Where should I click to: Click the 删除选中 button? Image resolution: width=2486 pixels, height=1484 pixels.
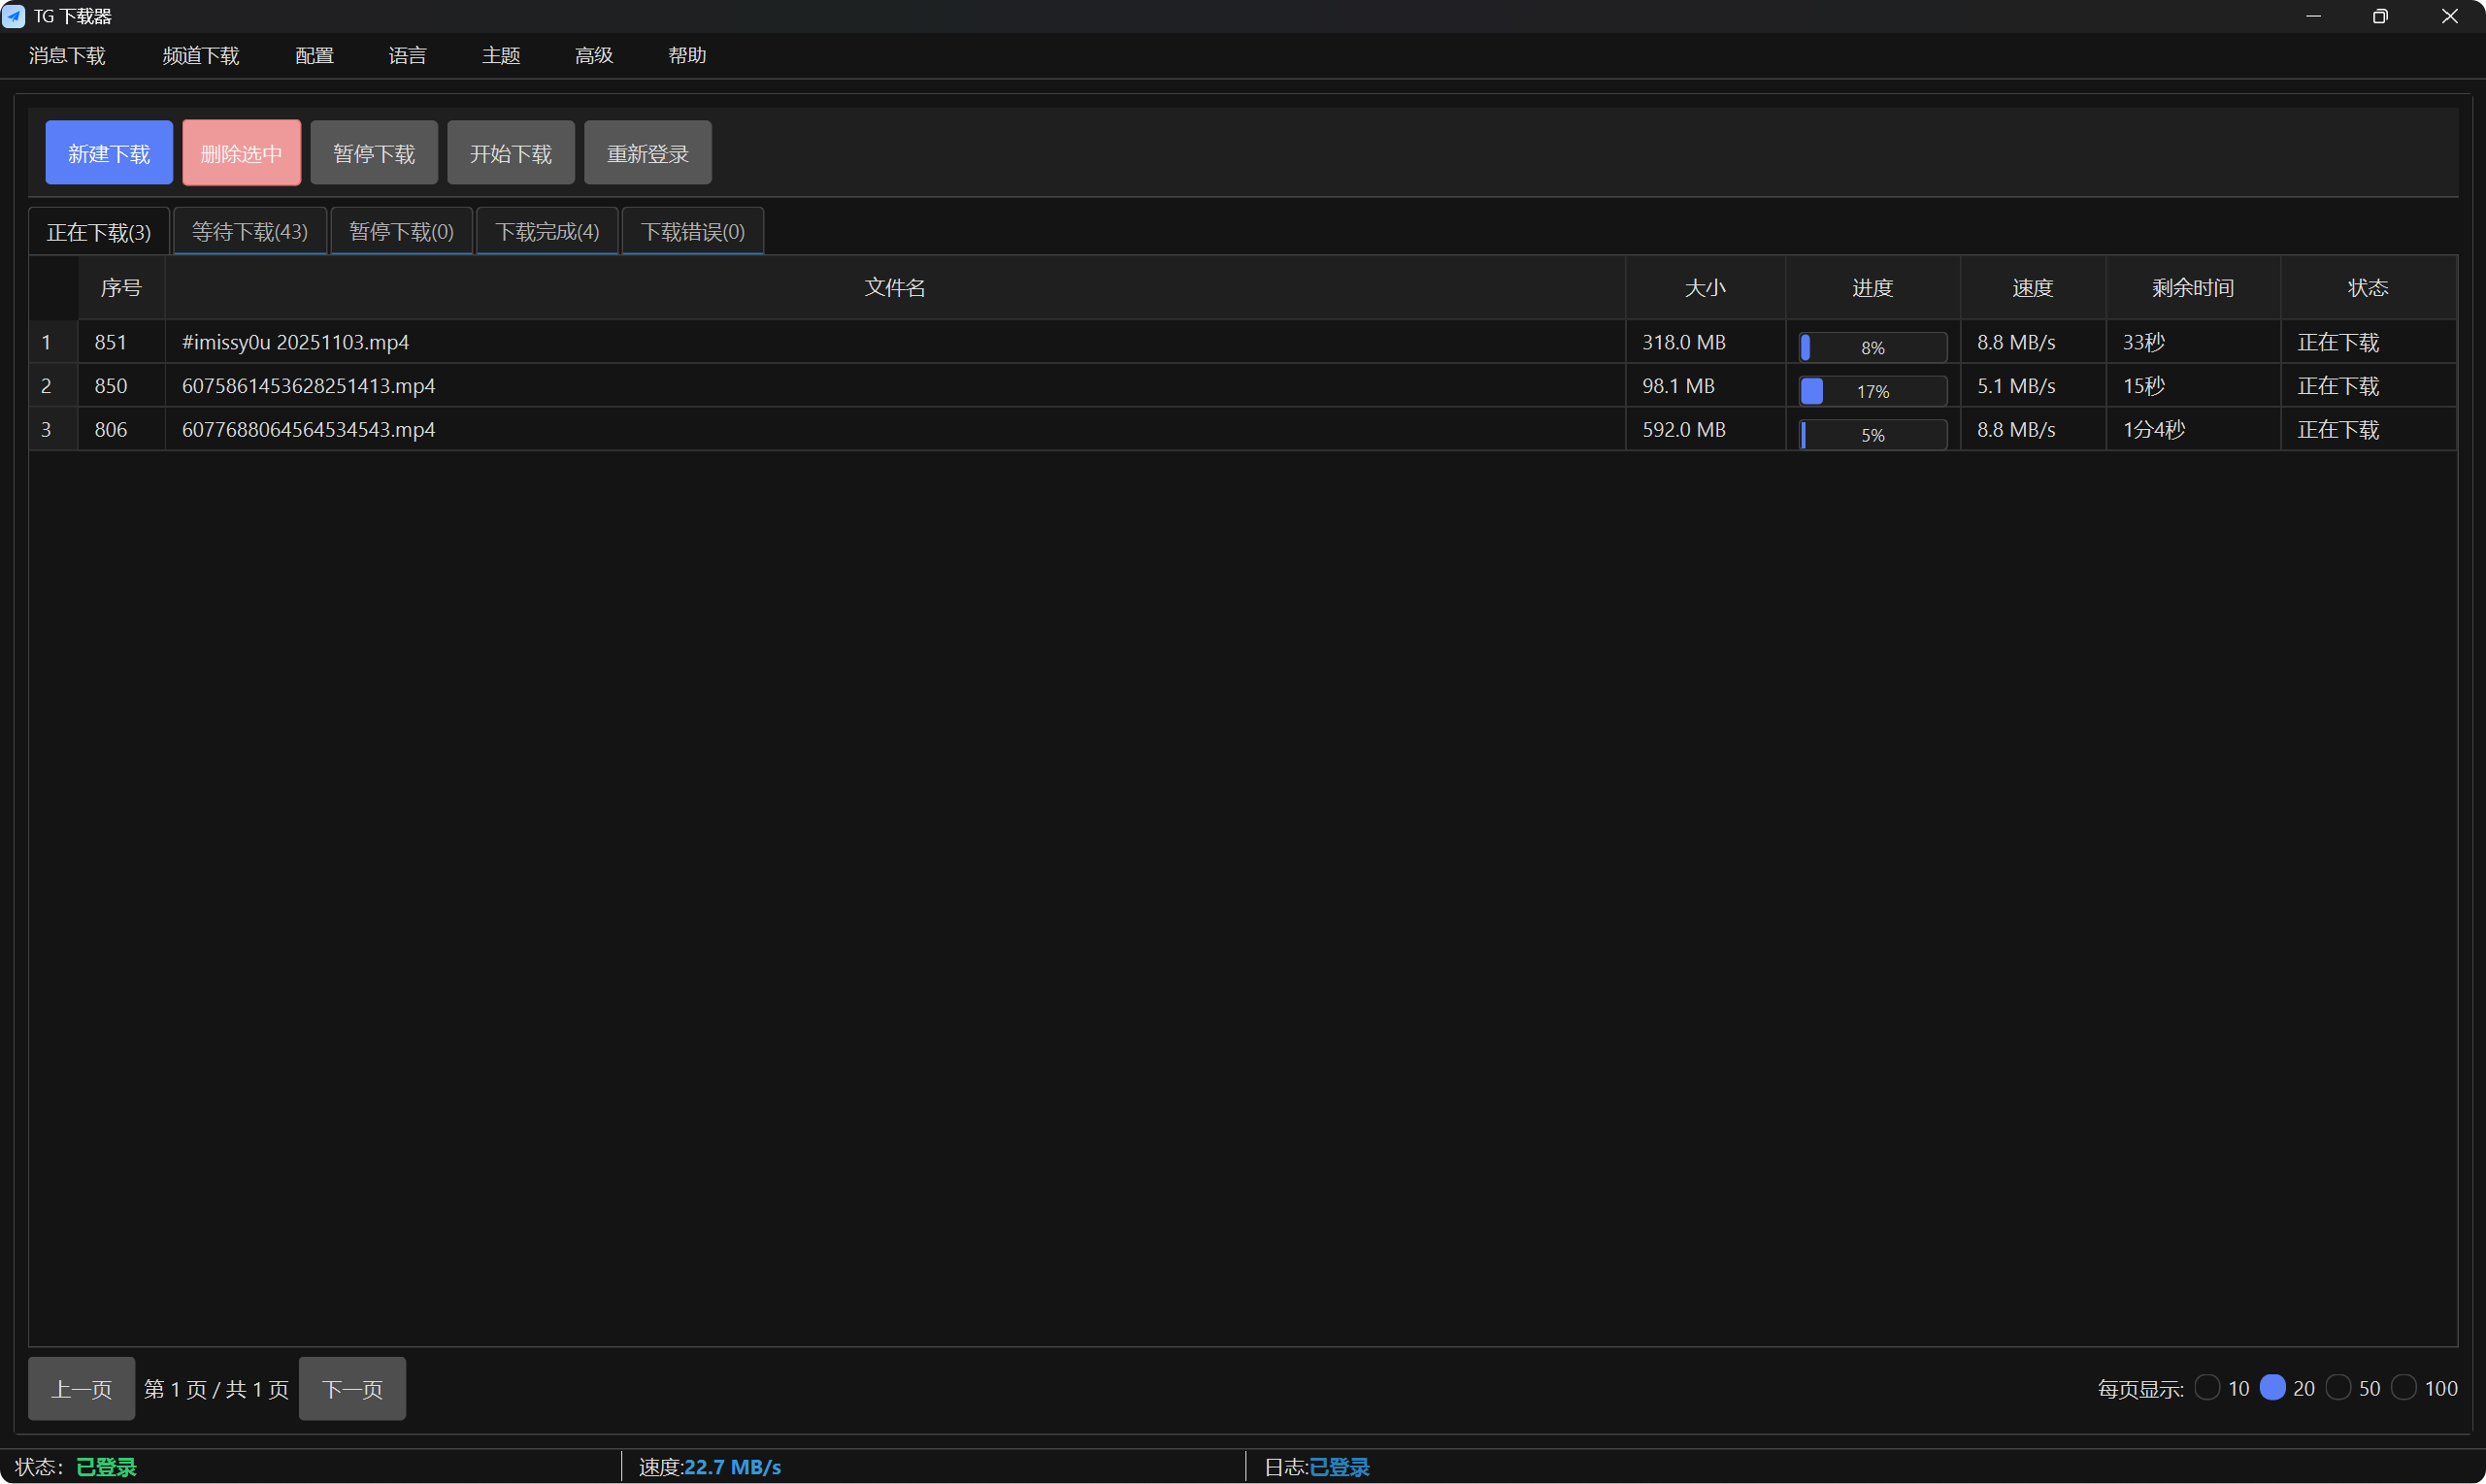pyautogui.click(x=241, y=153)
